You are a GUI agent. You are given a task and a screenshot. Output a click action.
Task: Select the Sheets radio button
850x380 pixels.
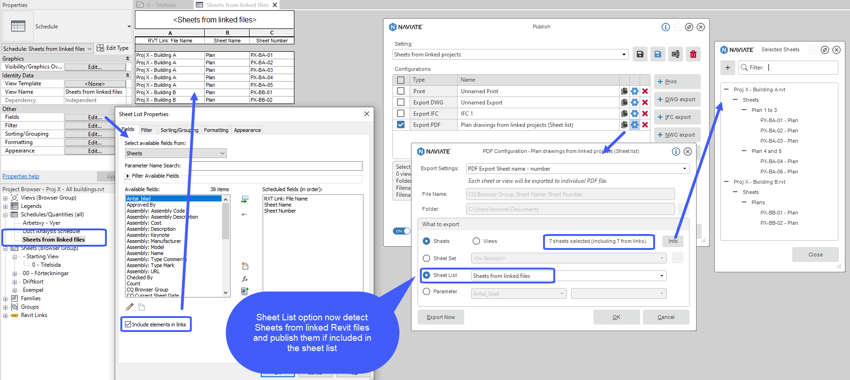[426, 241]
